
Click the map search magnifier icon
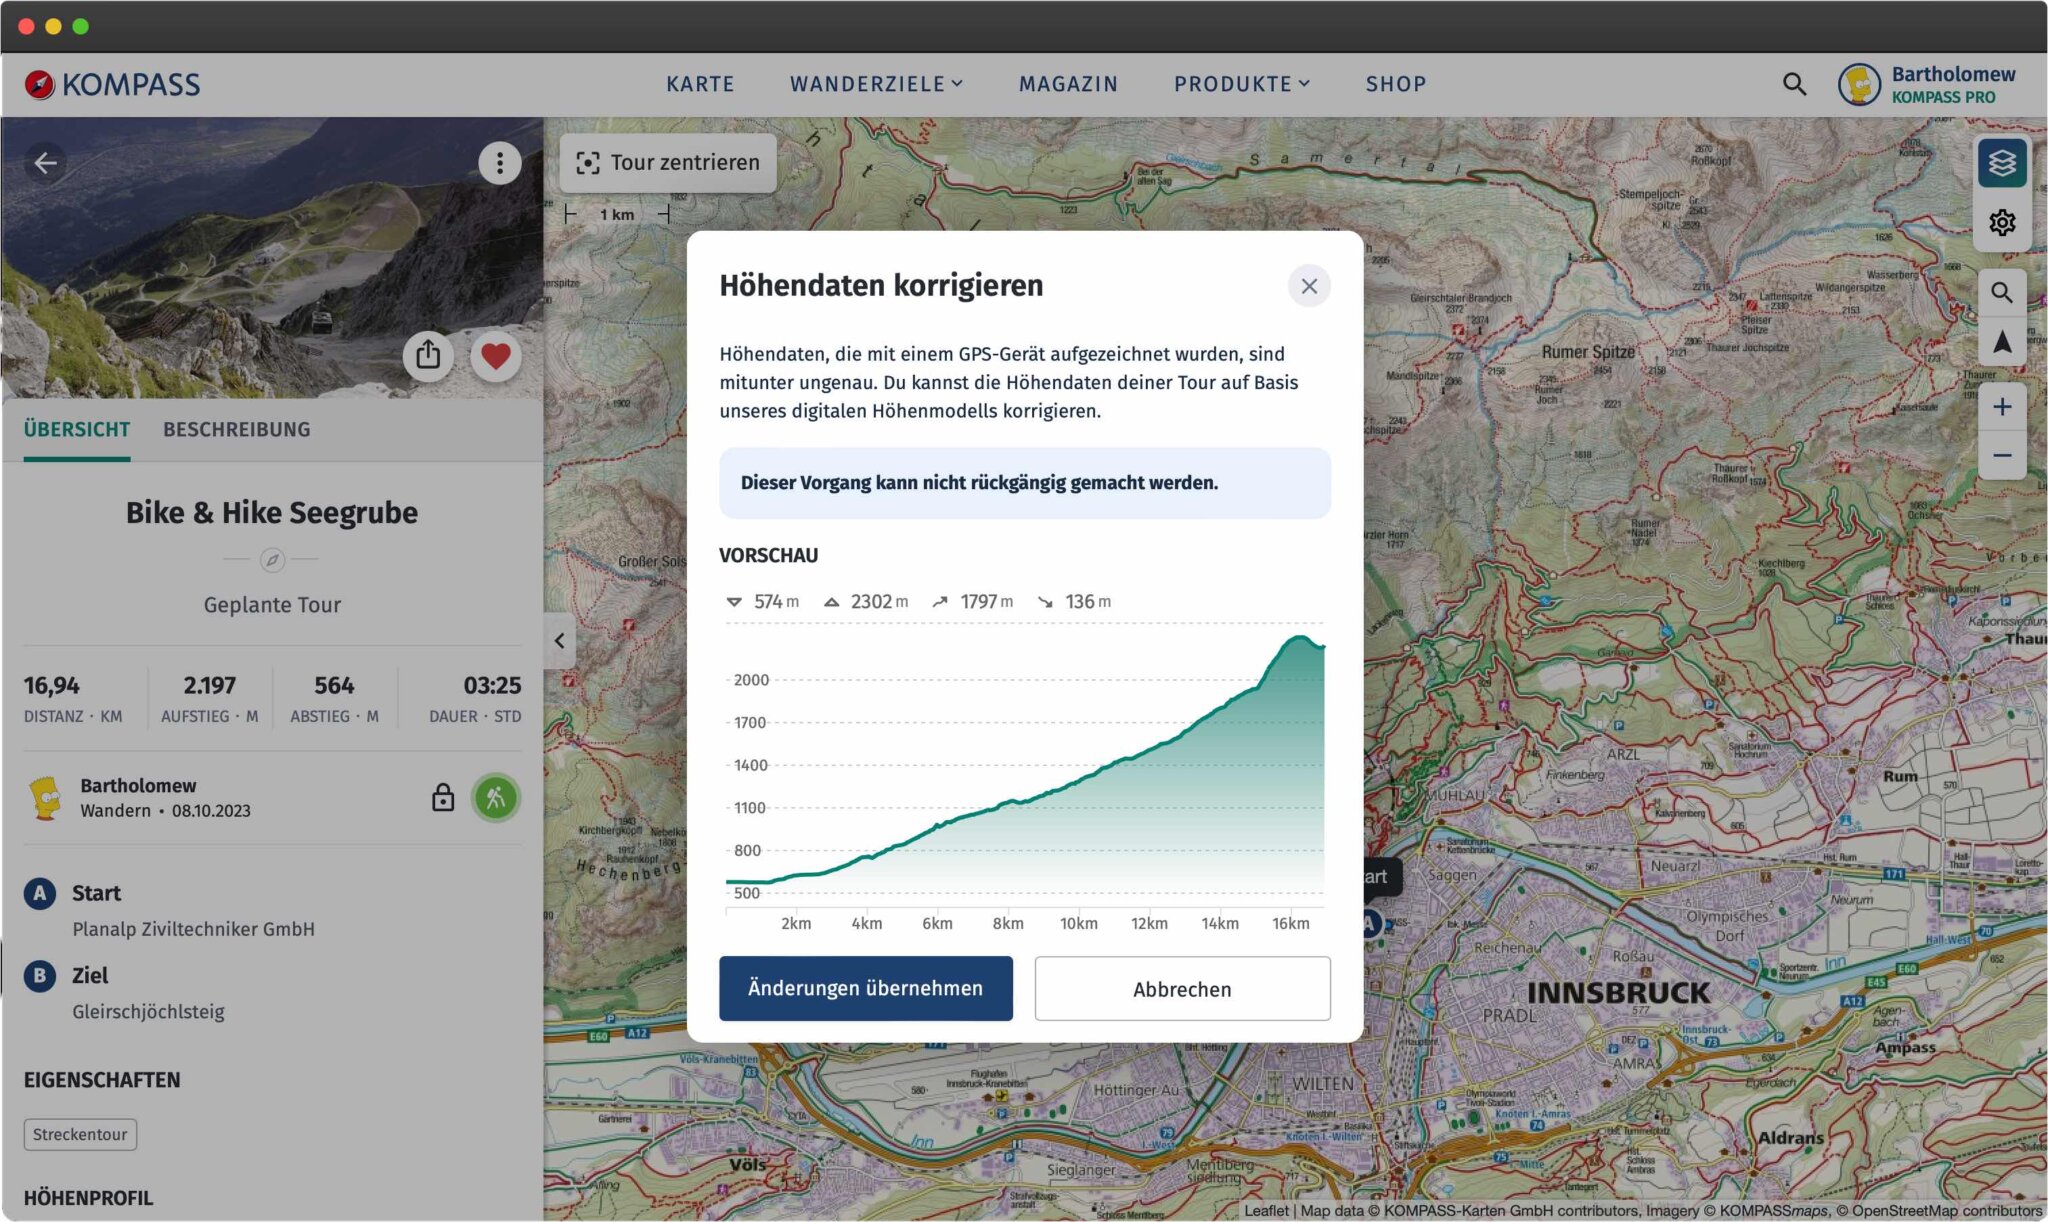point(2001,293)
